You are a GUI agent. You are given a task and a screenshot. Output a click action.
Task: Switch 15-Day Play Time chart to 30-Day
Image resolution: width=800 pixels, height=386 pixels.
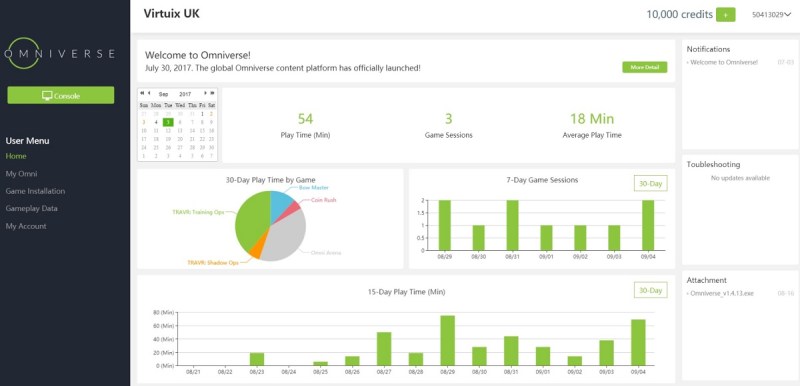pyautogui.click(x=651, y=290)
